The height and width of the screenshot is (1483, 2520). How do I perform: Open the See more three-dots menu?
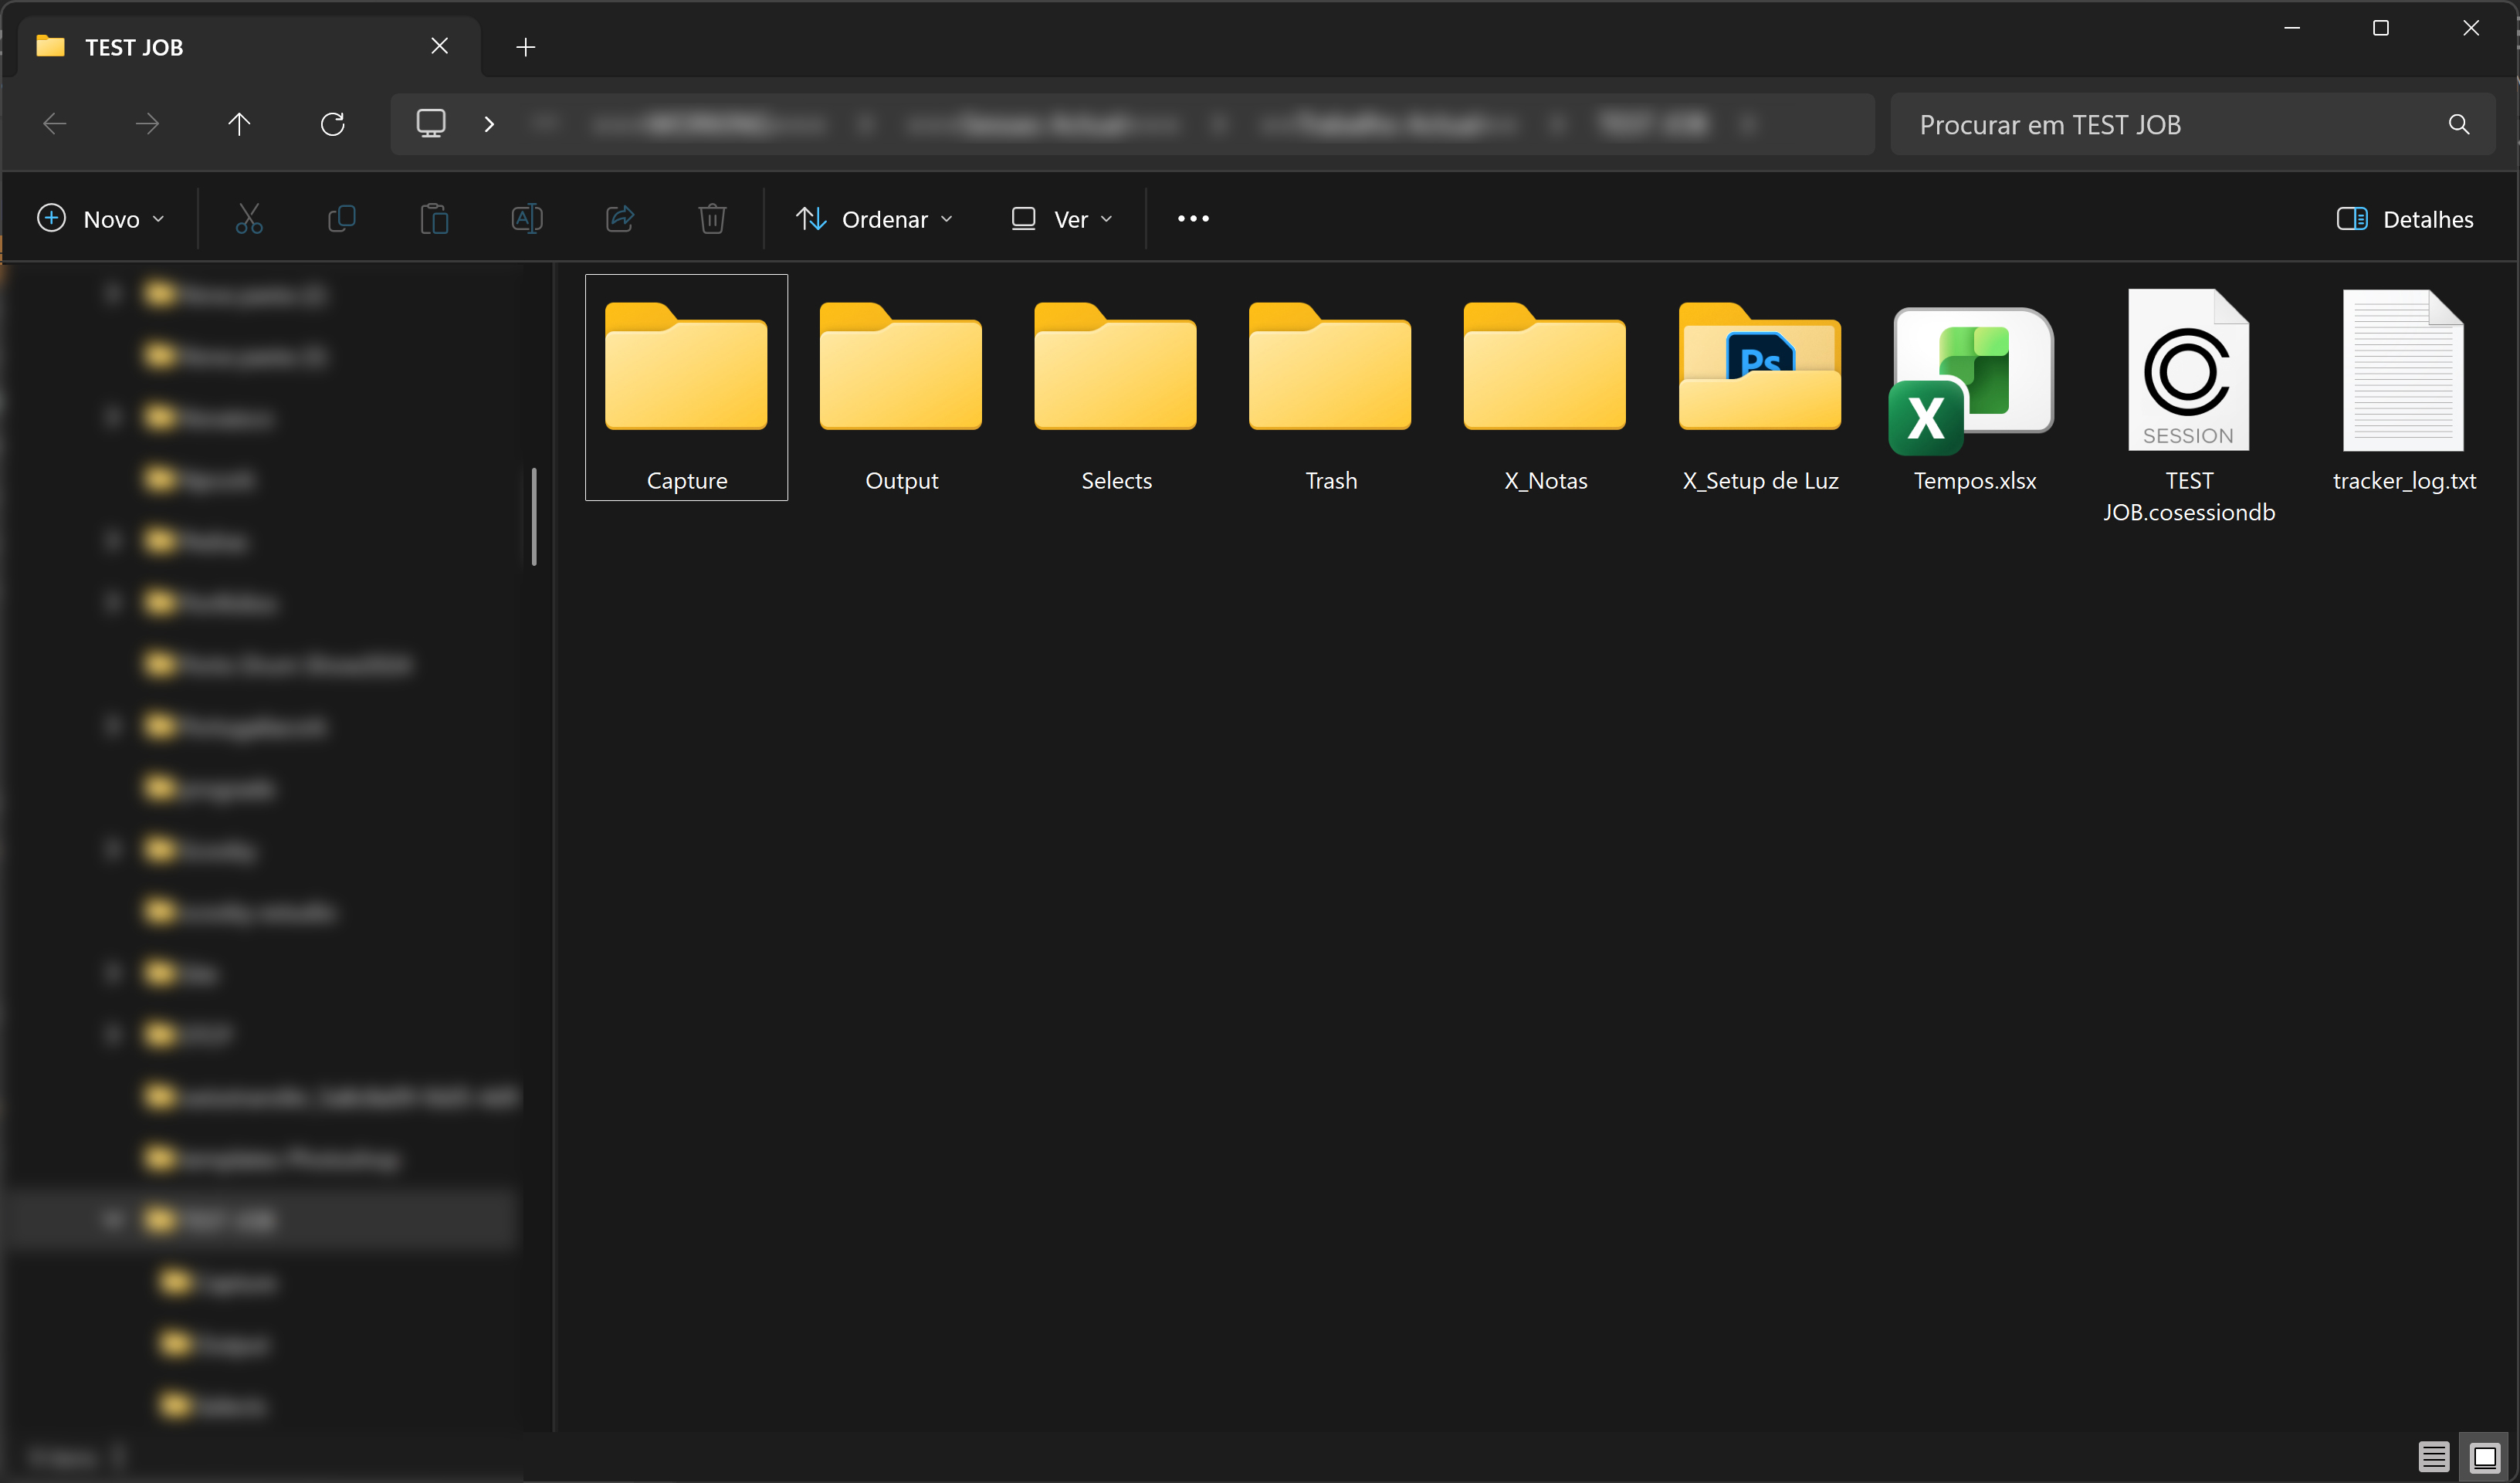point(1193,218)
